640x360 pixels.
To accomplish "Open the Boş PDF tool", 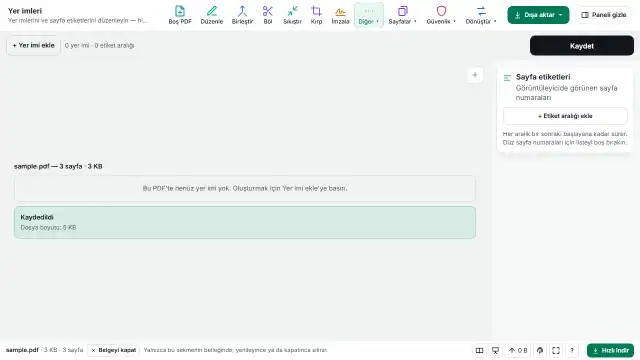I will click(180, 15).
